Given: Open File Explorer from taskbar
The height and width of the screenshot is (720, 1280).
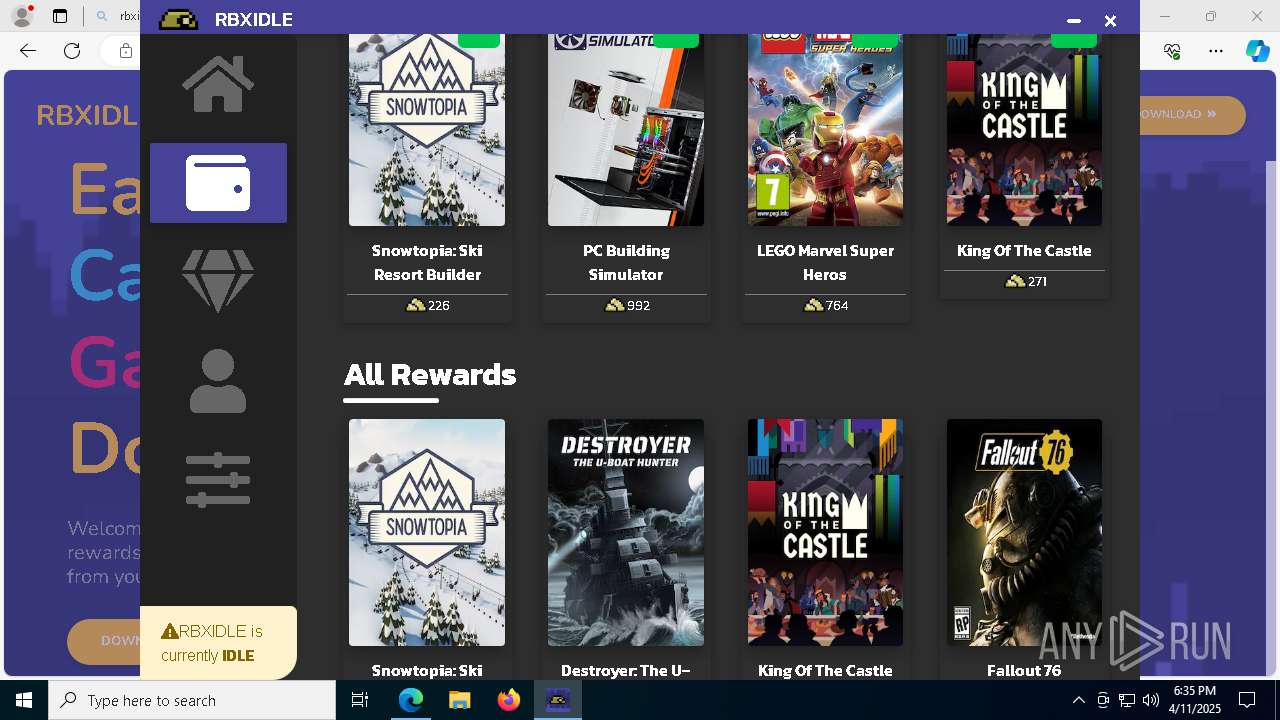Looking at the screenshot, I should point(460,700).
